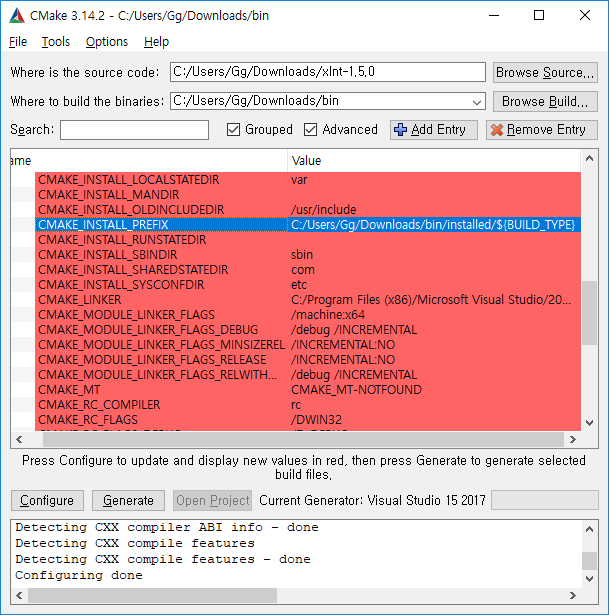This screenshot has width=609, height=615.
Task: Select CMAKE_MODULE_LINKER_FLAGS_DEBUG entry
Action: tap(148, 329)
